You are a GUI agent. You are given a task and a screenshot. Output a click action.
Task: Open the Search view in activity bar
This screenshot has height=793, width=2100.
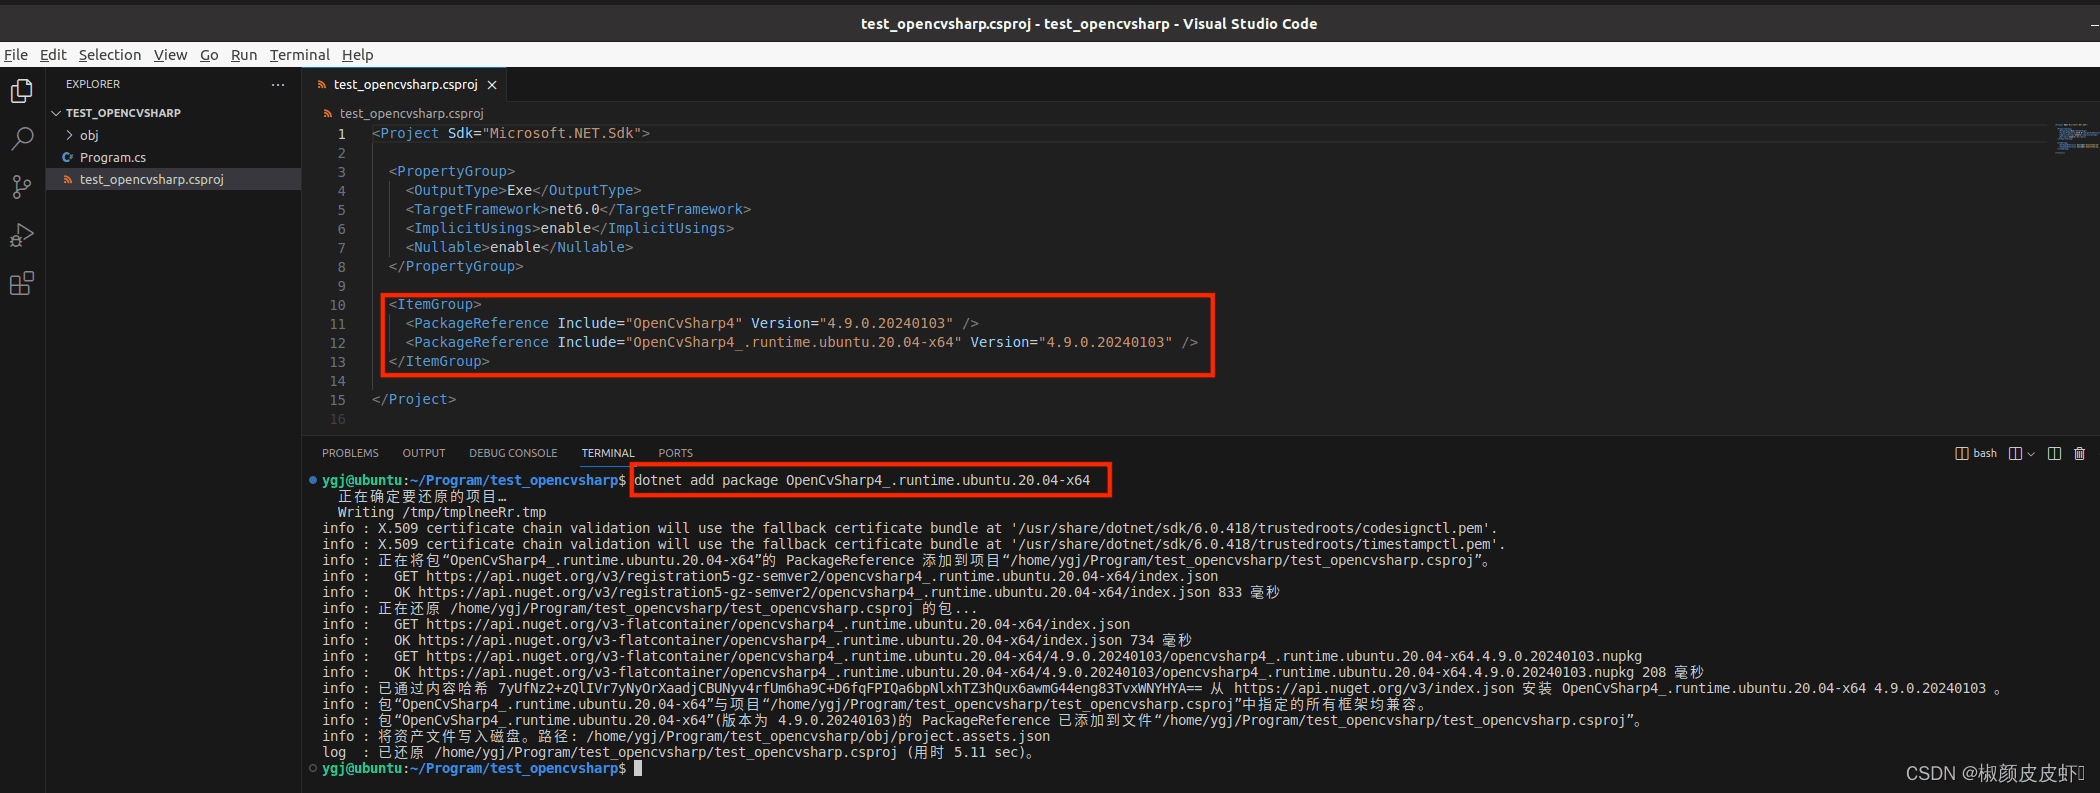22,139
